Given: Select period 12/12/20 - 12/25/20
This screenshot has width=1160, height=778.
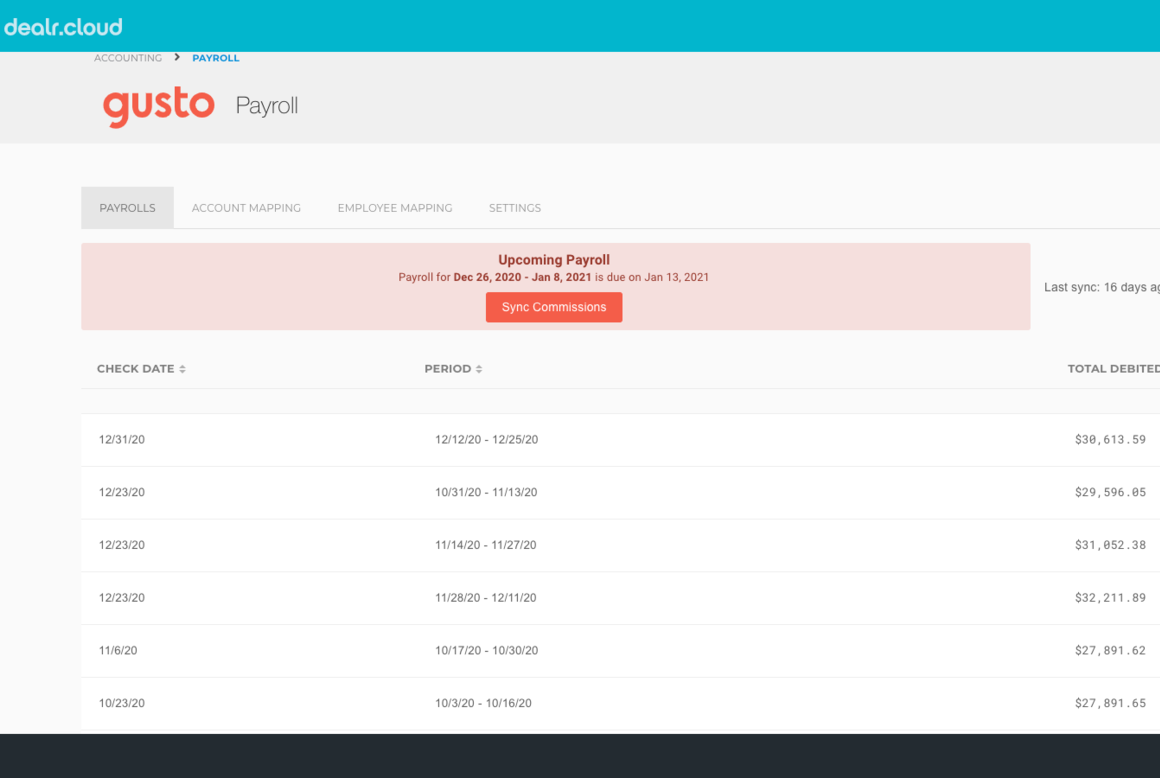Looking at the screenshot, I should pos(487,439).
